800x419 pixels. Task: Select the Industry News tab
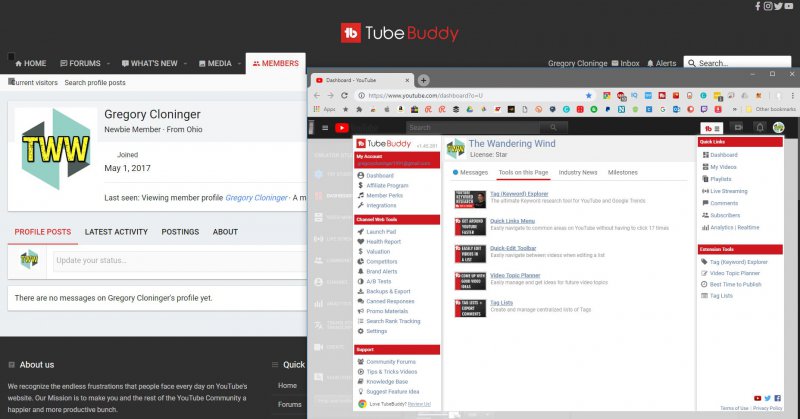578,172
